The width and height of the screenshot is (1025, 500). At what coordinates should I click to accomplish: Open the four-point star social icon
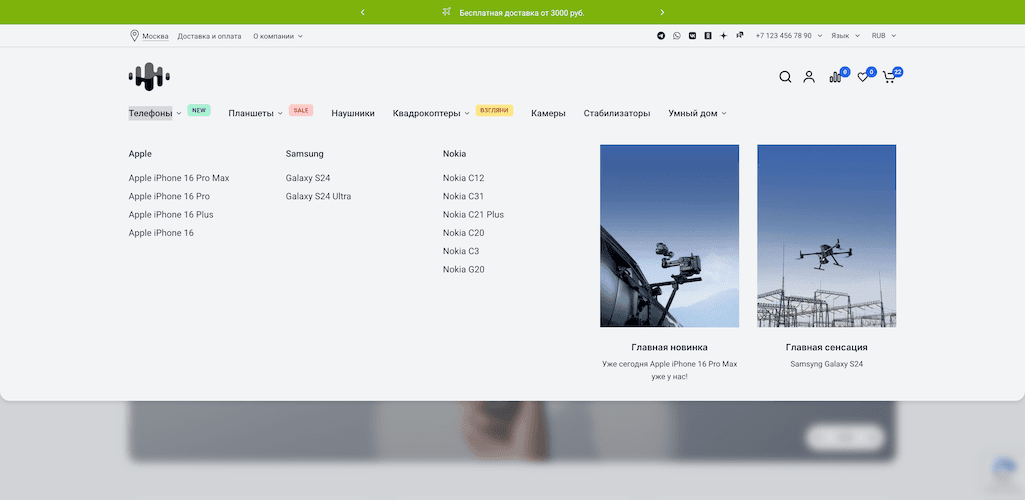pos(724,36)
